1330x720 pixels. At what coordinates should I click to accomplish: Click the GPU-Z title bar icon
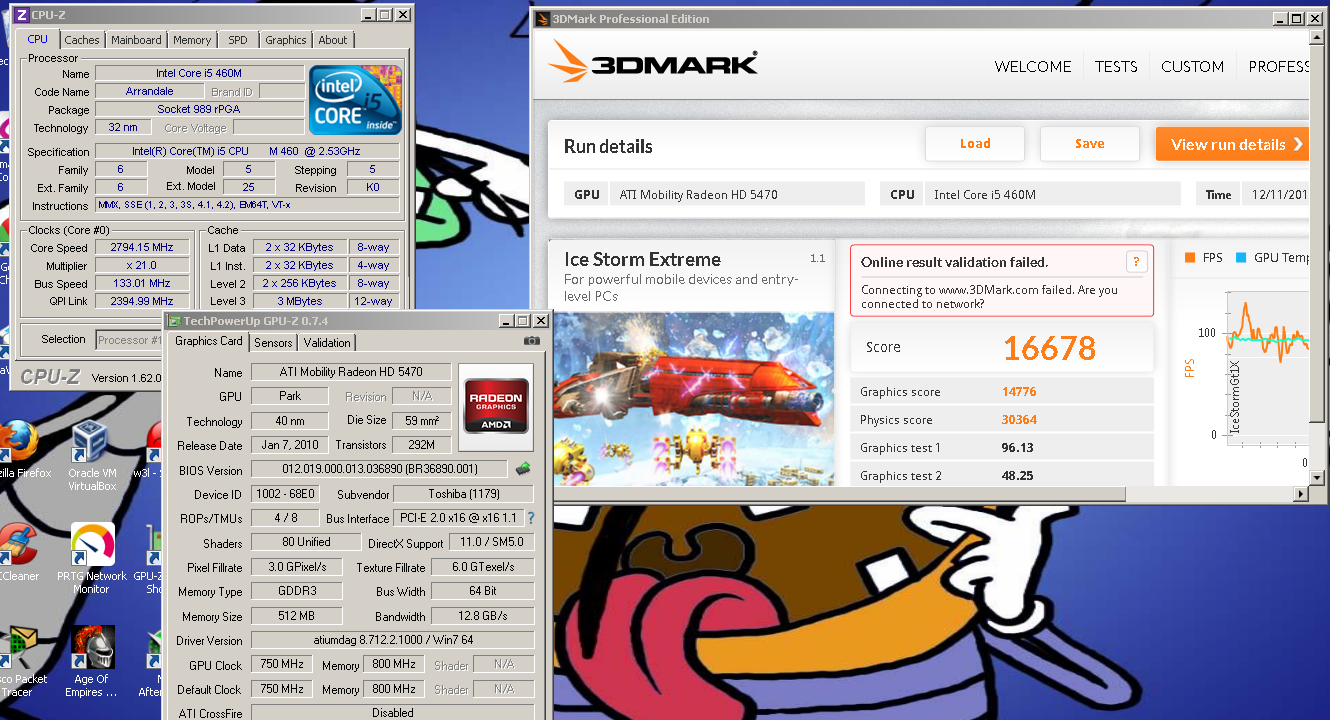pyautogui.click(x=174, y=321)
